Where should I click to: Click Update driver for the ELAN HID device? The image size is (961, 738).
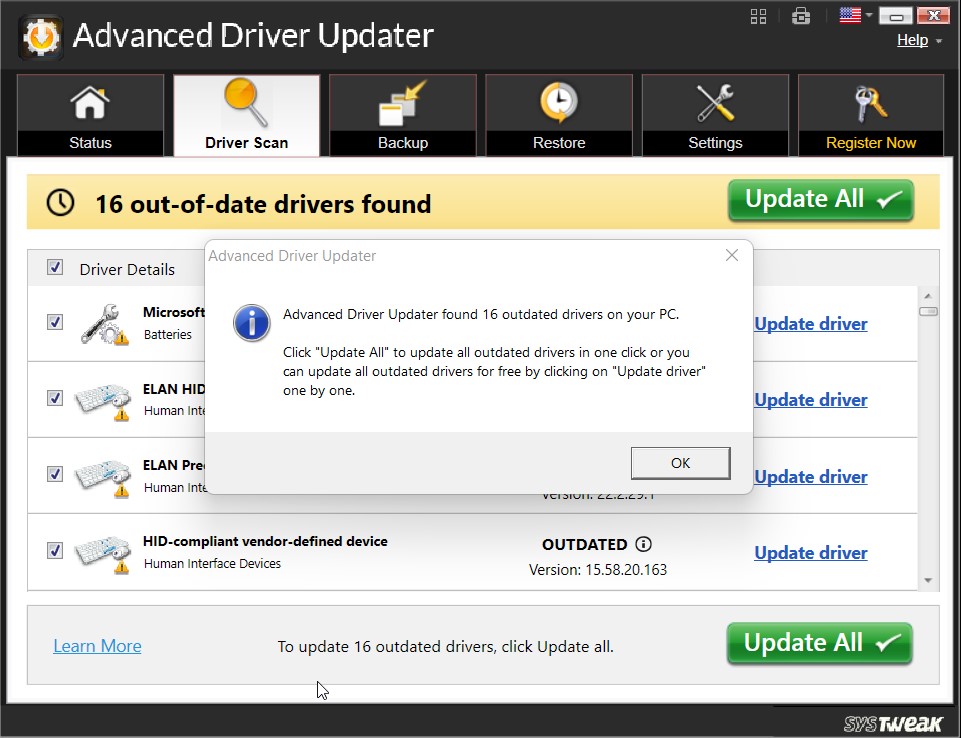[x=810, y=399]
